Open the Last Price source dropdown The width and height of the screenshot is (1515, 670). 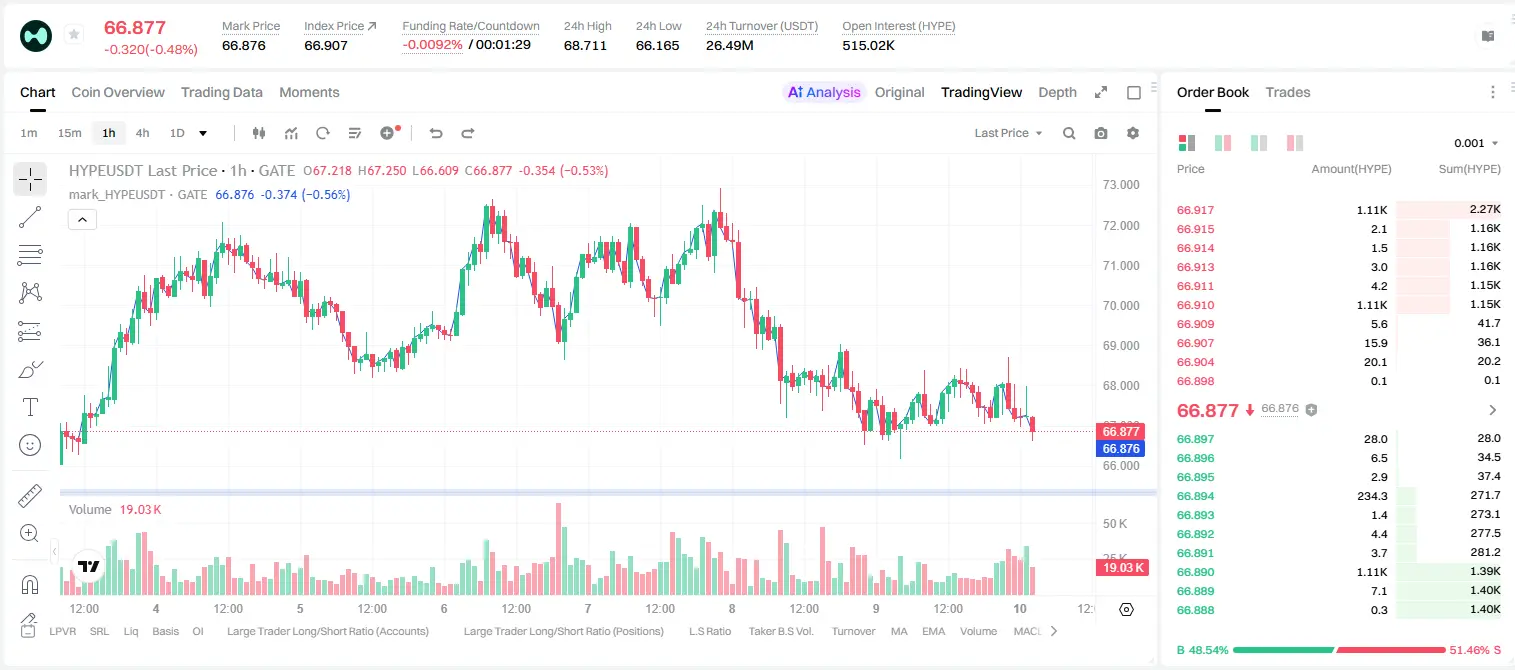[x=1008, y=133]
